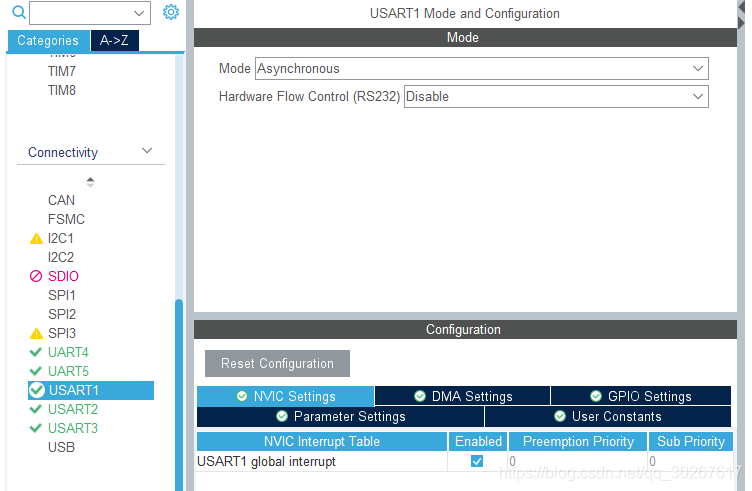Viewport: 752px width, 491px height.
Task: Click the Parameter Settings tab check icon
Action: click(282, 416)
